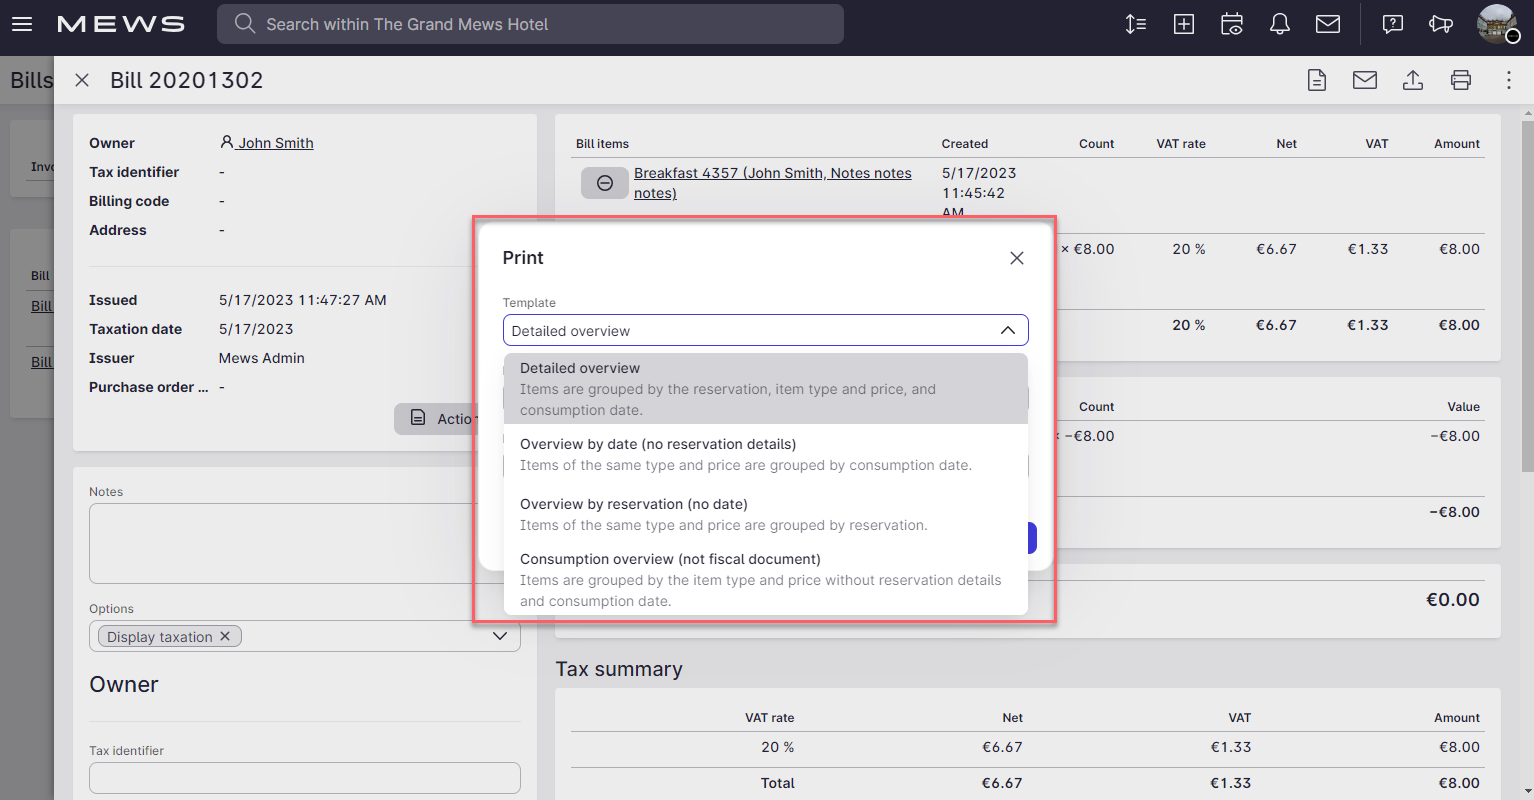Open the bill document icon

pyautogui.click(x=1317, y=80)
